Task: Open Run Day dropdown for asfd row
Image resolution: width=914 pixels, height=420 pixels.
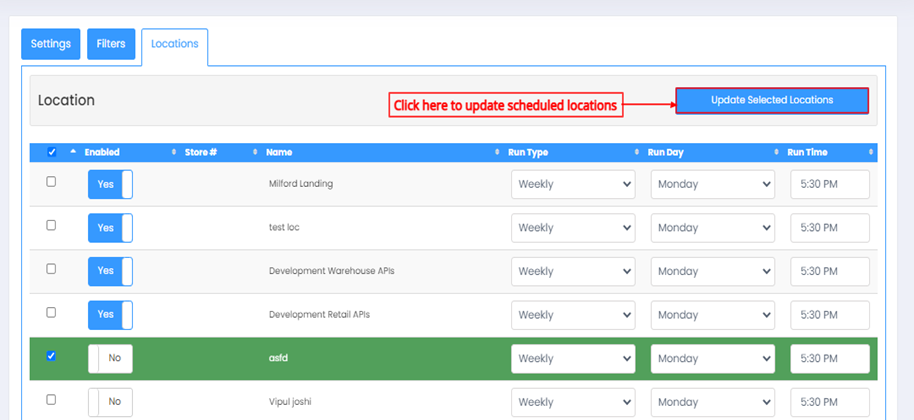Action: [713, 359]
